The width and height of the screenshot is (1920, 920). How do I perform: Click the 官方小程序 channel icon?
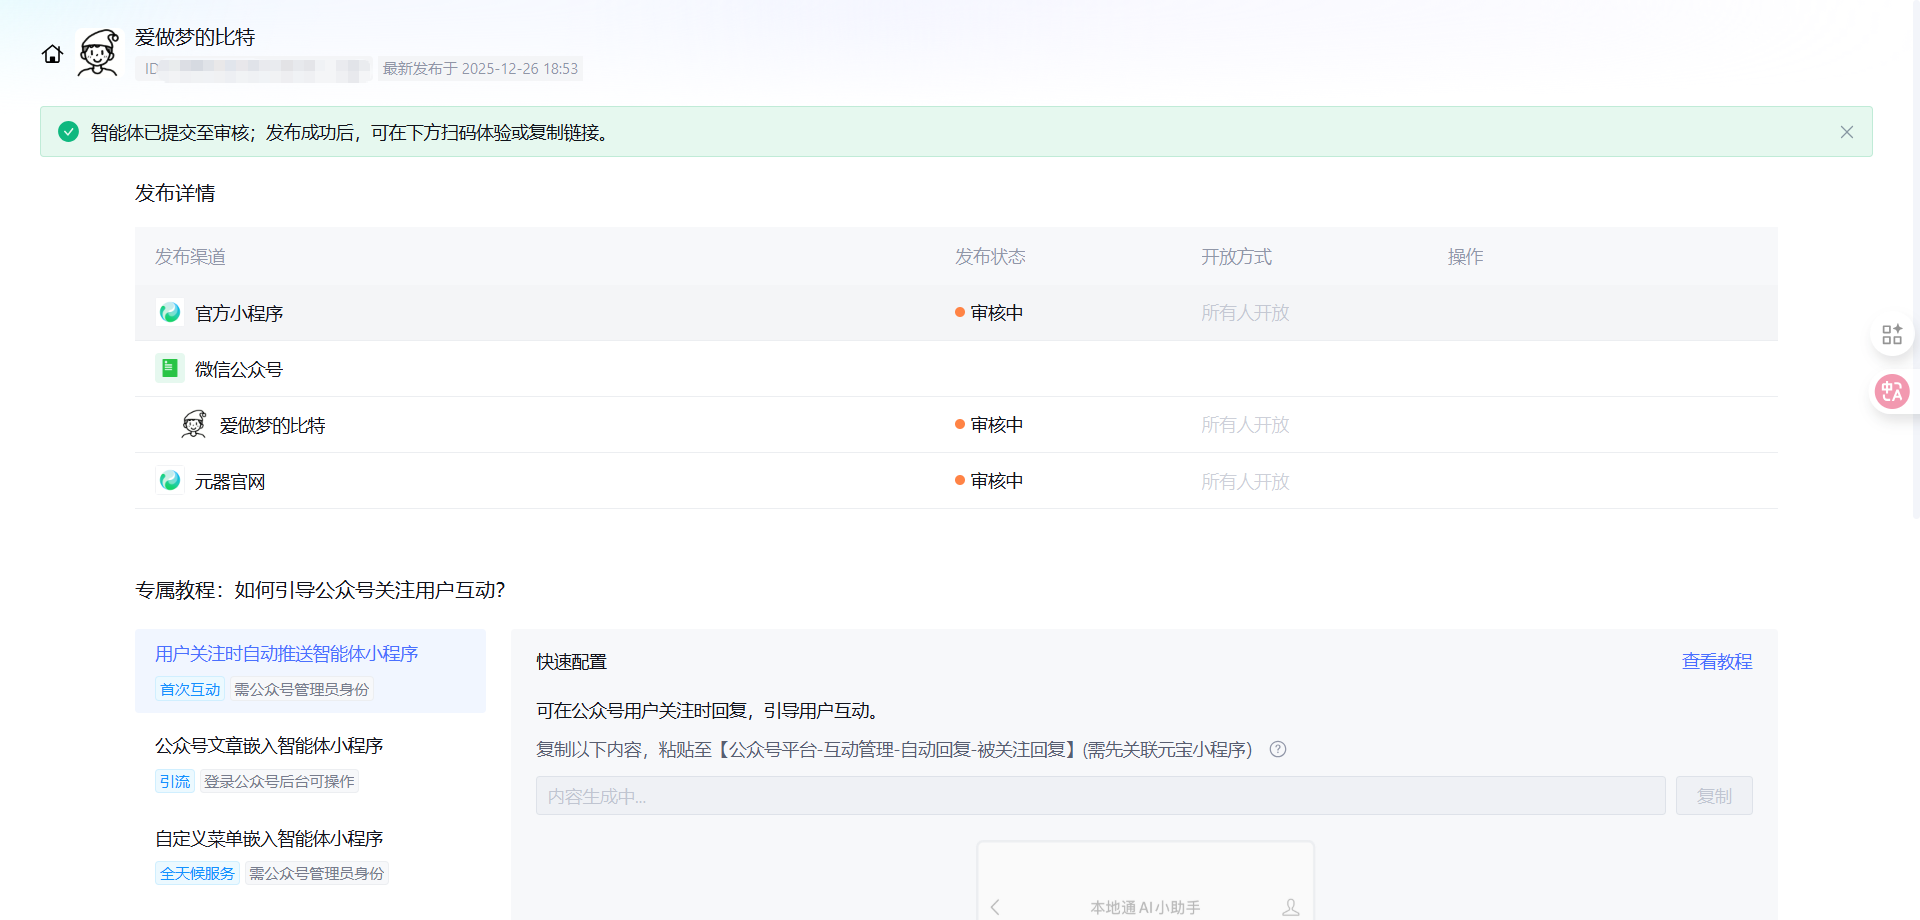pyautogui.click(x=170, y=313)
